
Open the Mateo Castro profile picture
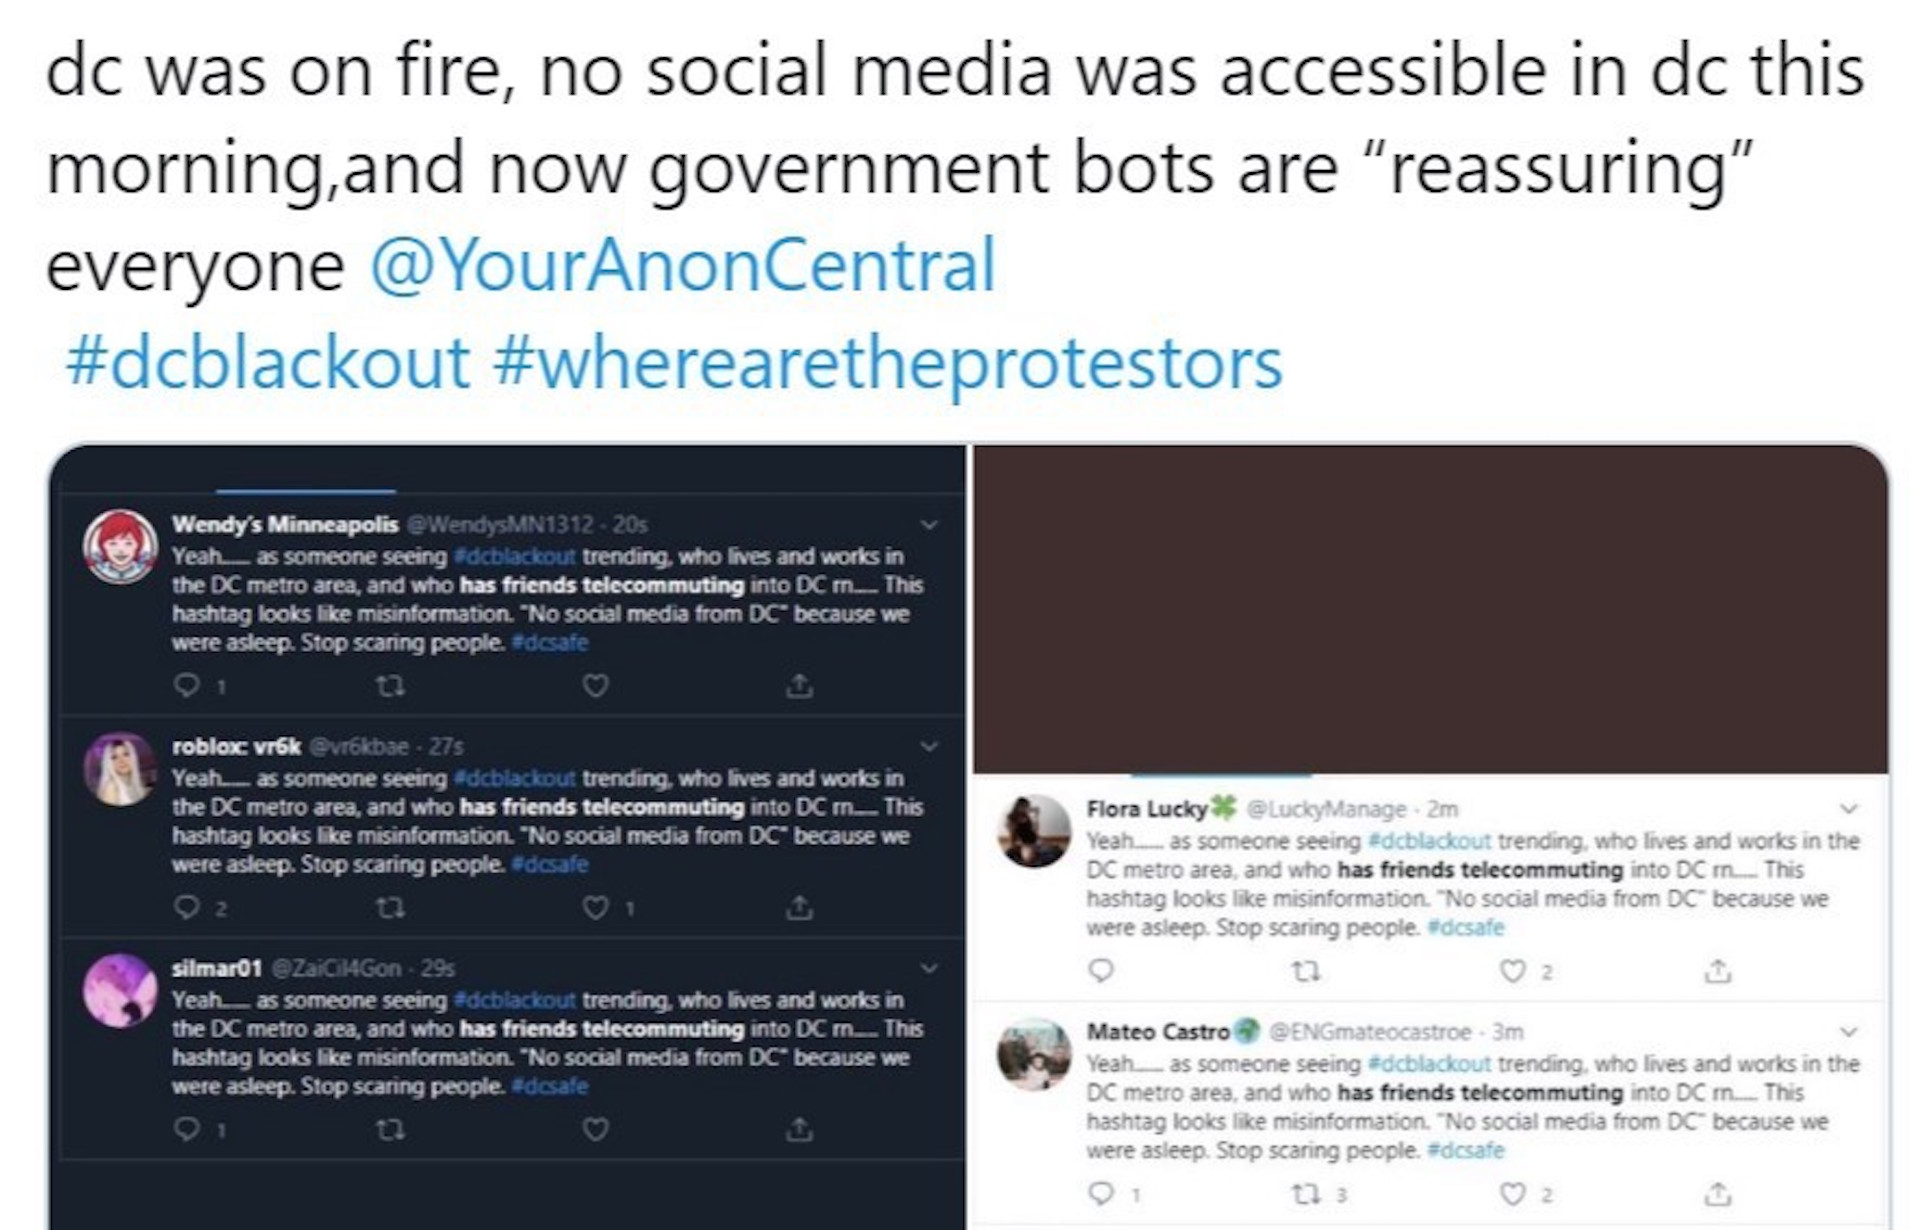click(1034, 1054)
